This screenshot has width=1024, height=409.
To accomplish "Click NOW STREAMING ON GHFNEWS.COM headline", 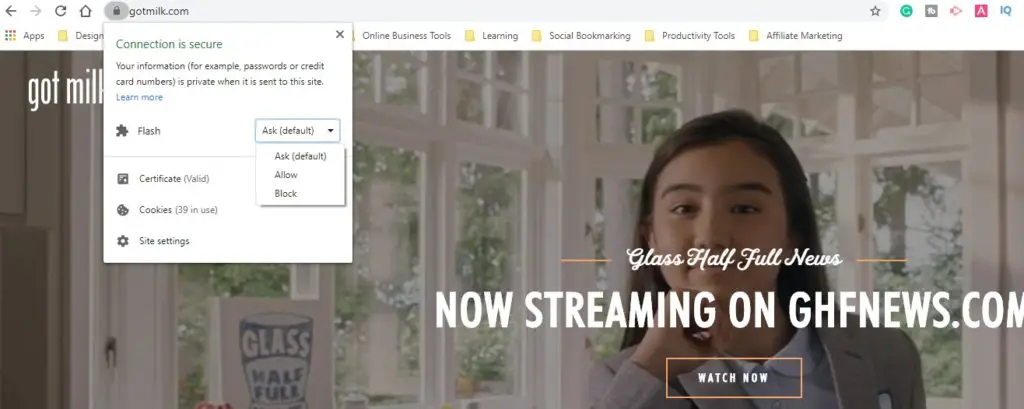I will 729,310.
